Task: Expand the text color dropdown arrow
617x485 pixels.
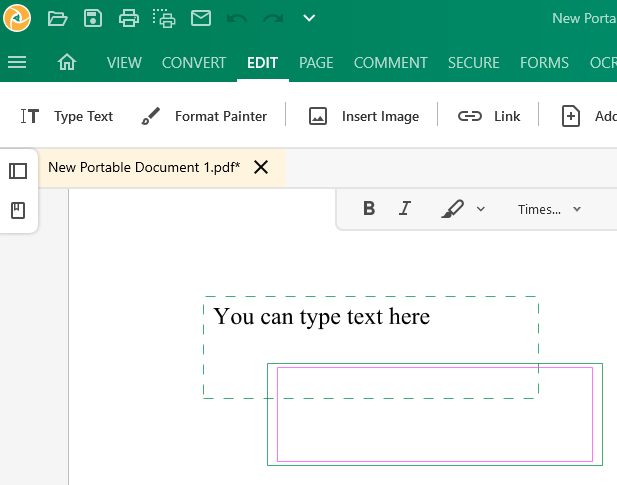Action: (481, 209)
